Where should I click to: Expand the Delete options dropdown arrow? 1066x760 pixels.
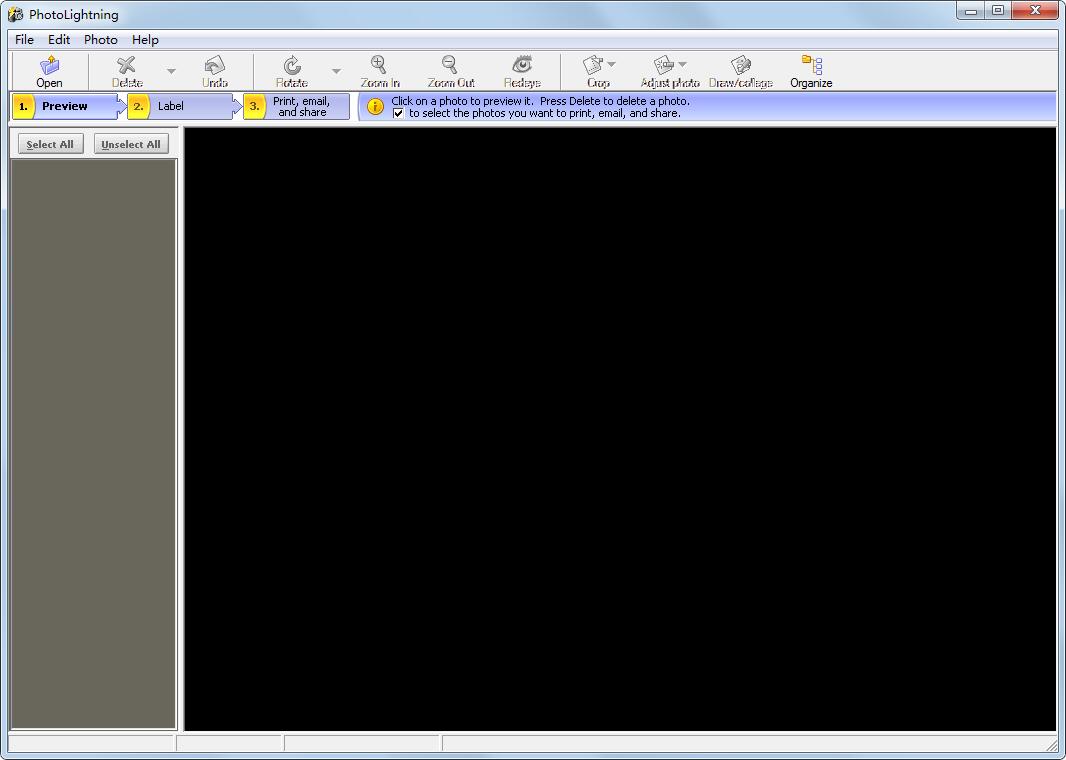point(170,72)
